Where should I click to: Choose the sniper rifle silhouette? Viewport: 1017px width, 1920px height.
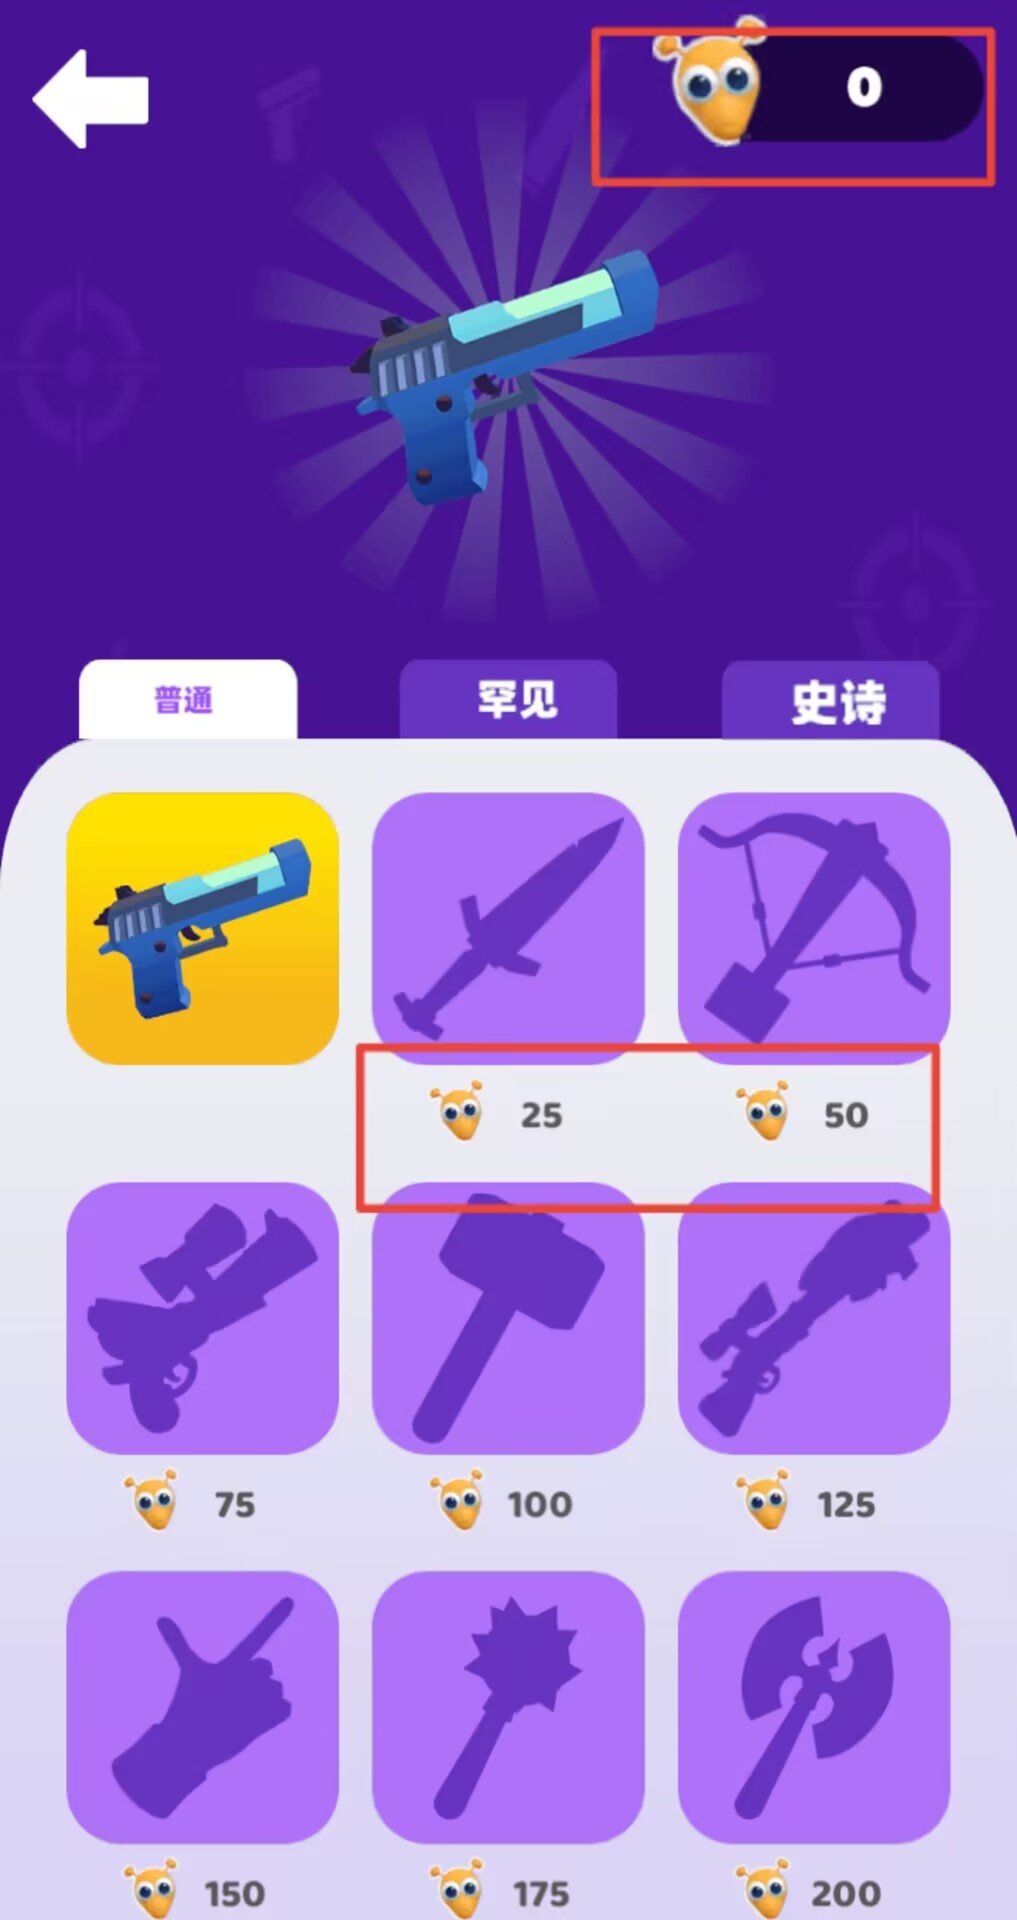click(x=814, y=1318)
